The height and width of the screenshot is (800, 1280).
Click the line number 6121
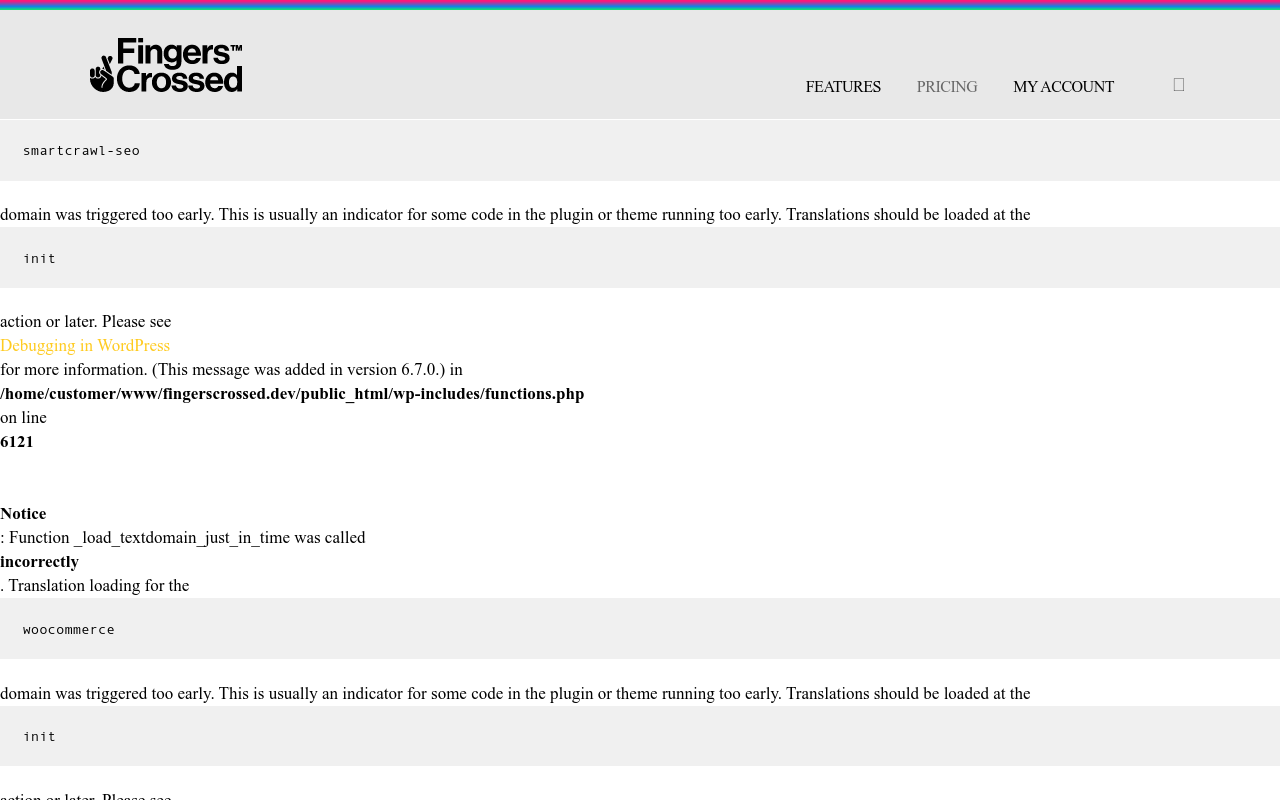click(x=17, y=442)
